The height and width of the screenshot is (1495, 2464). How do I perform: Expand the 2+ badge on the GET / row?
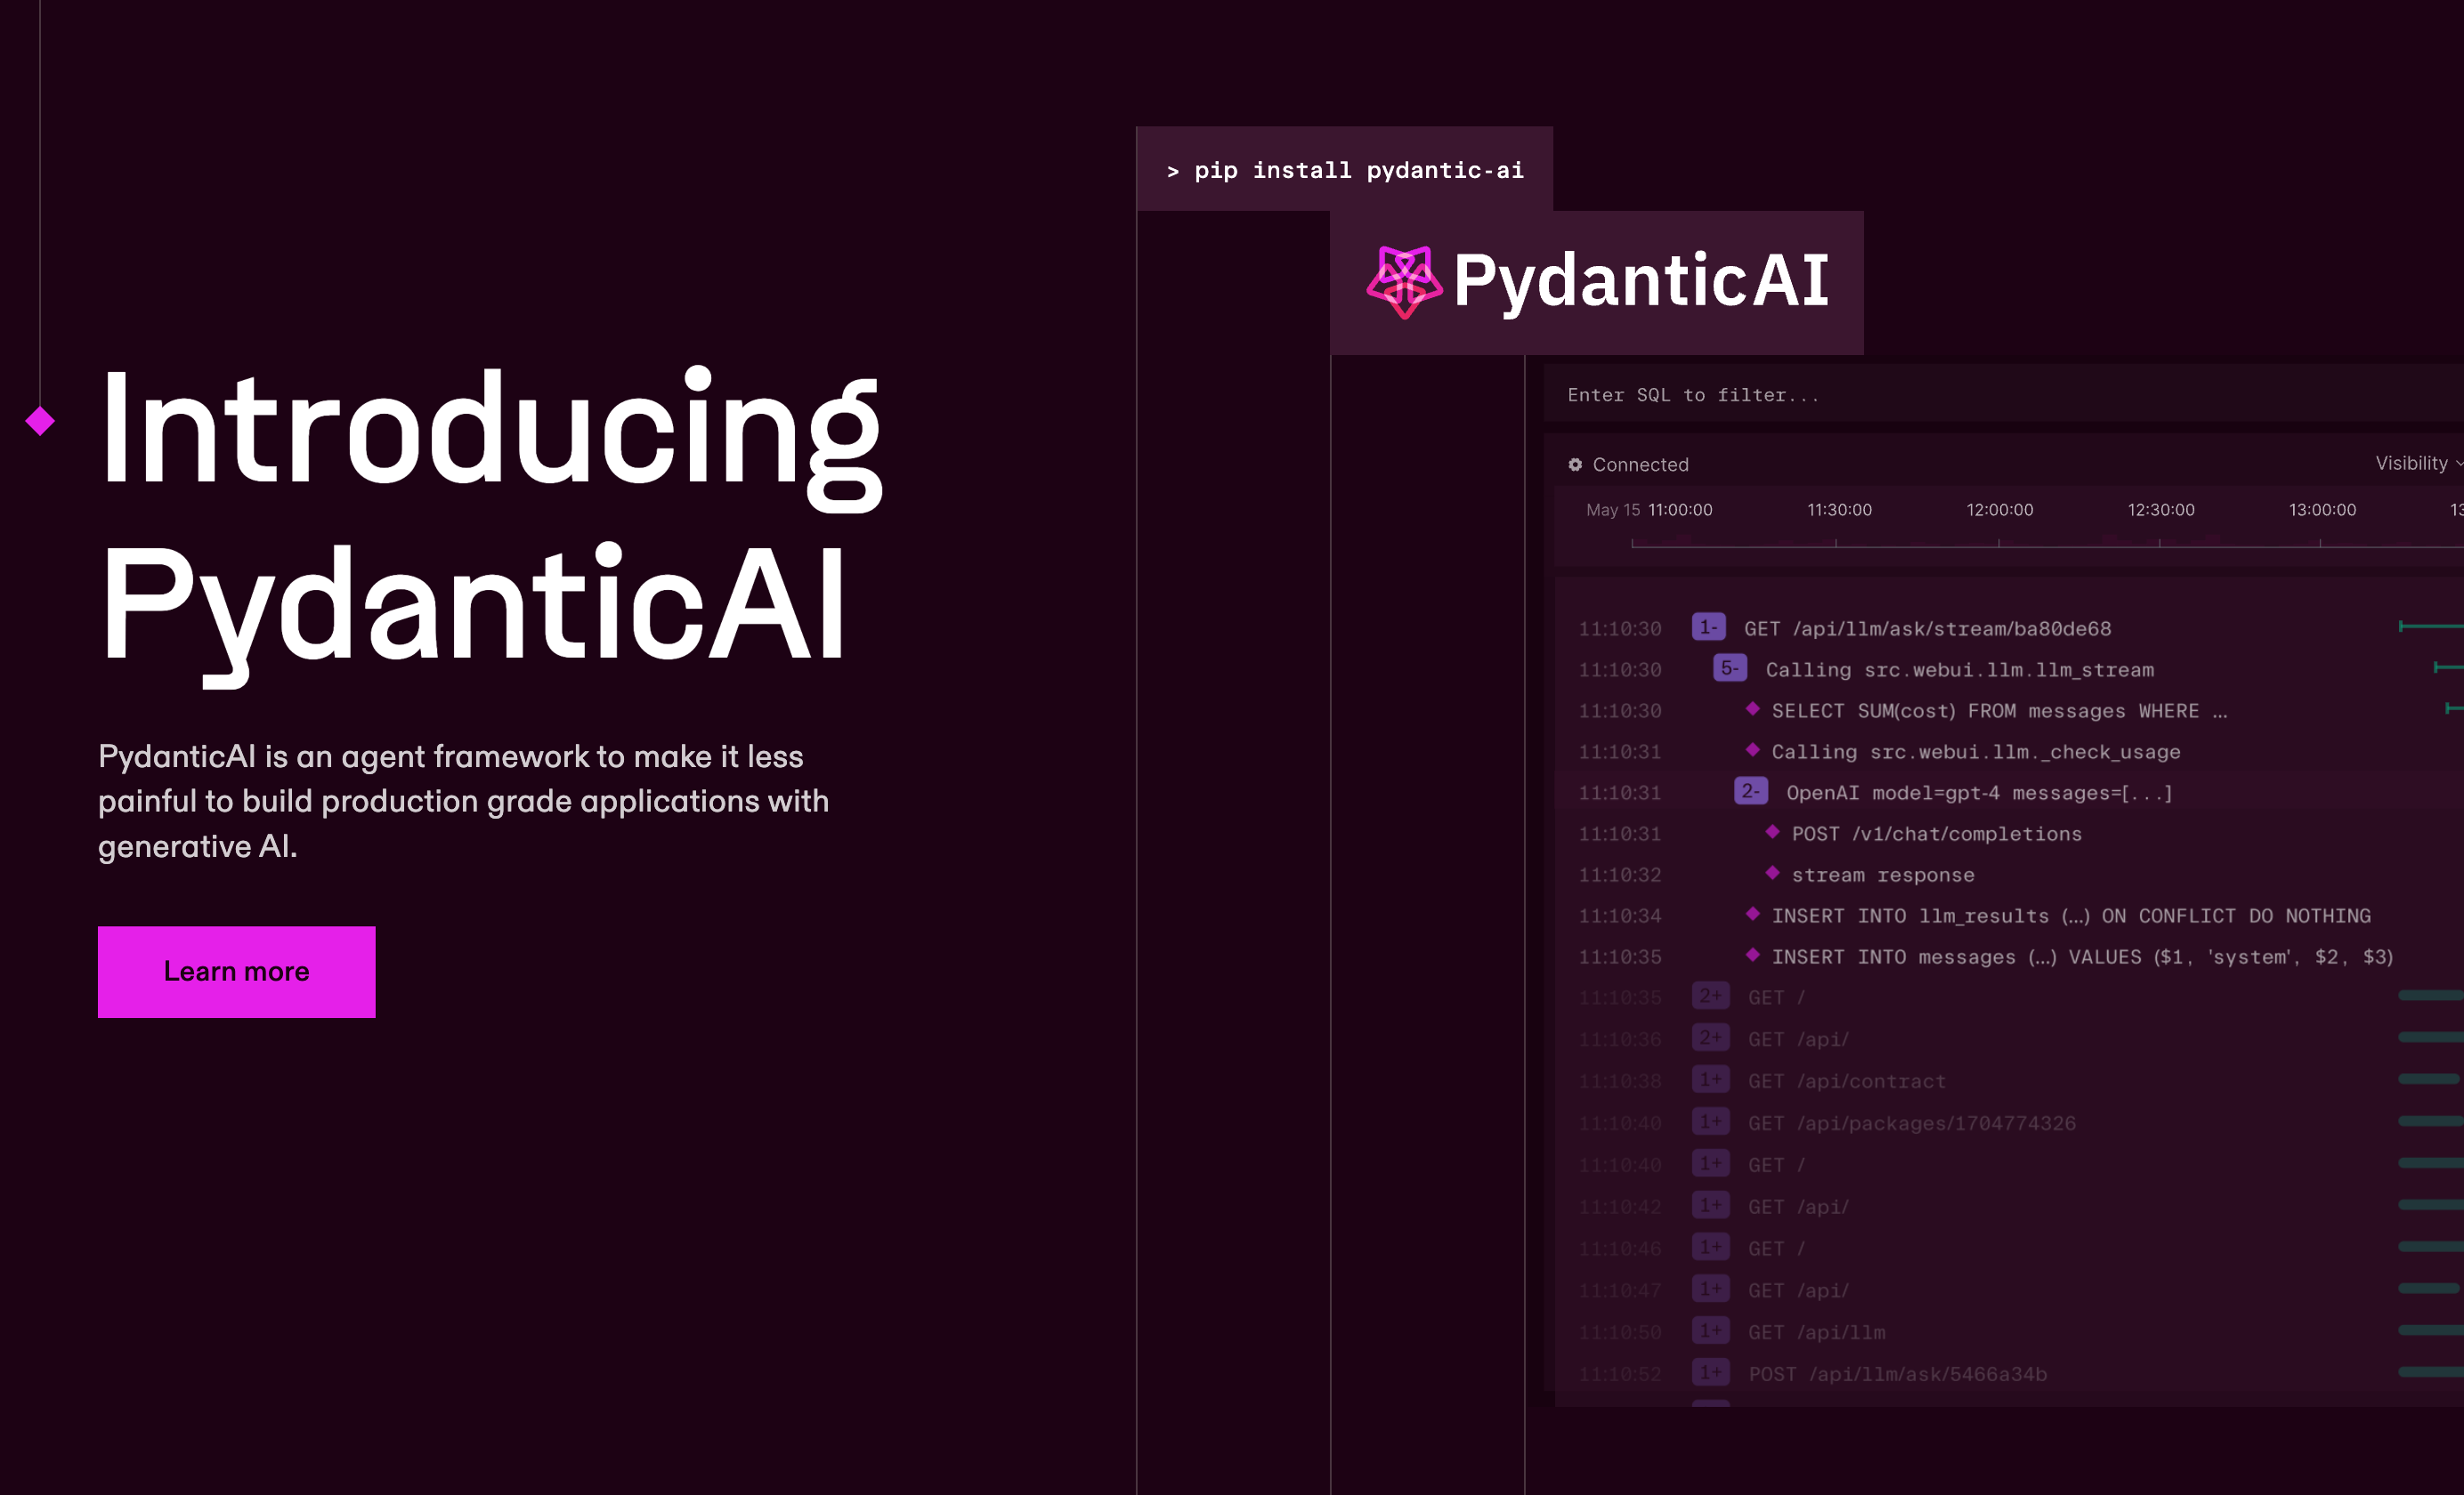coord(1711,996)
